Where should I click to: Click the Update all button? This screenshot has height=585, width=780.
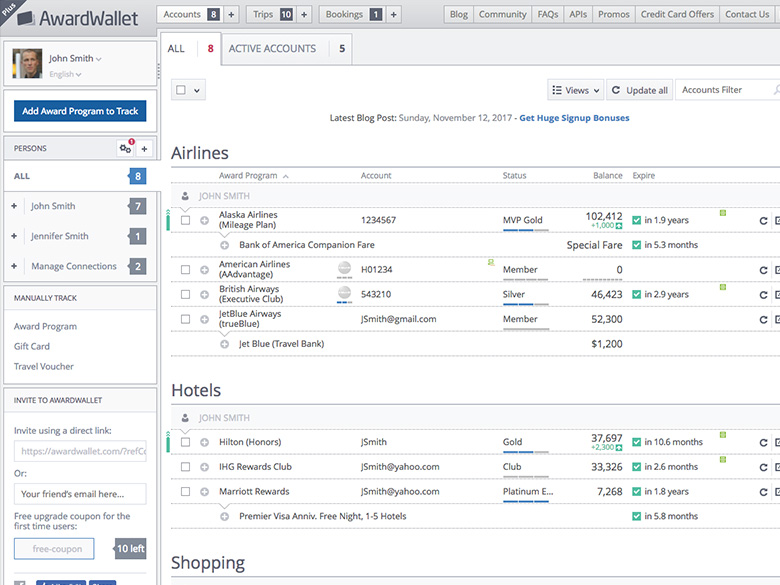[x=639, y=90]
